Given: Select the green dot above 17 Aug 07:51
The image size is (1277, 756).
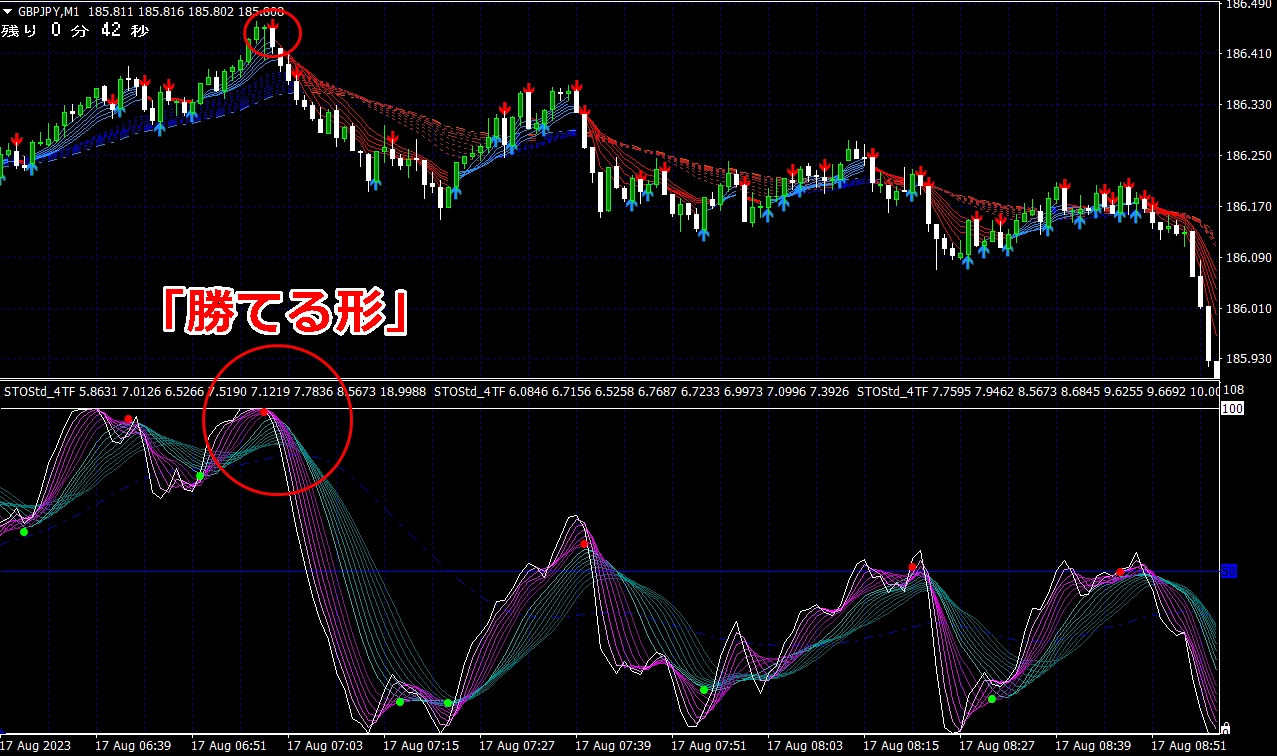Looking at the screenshot, I should [704, 690].
